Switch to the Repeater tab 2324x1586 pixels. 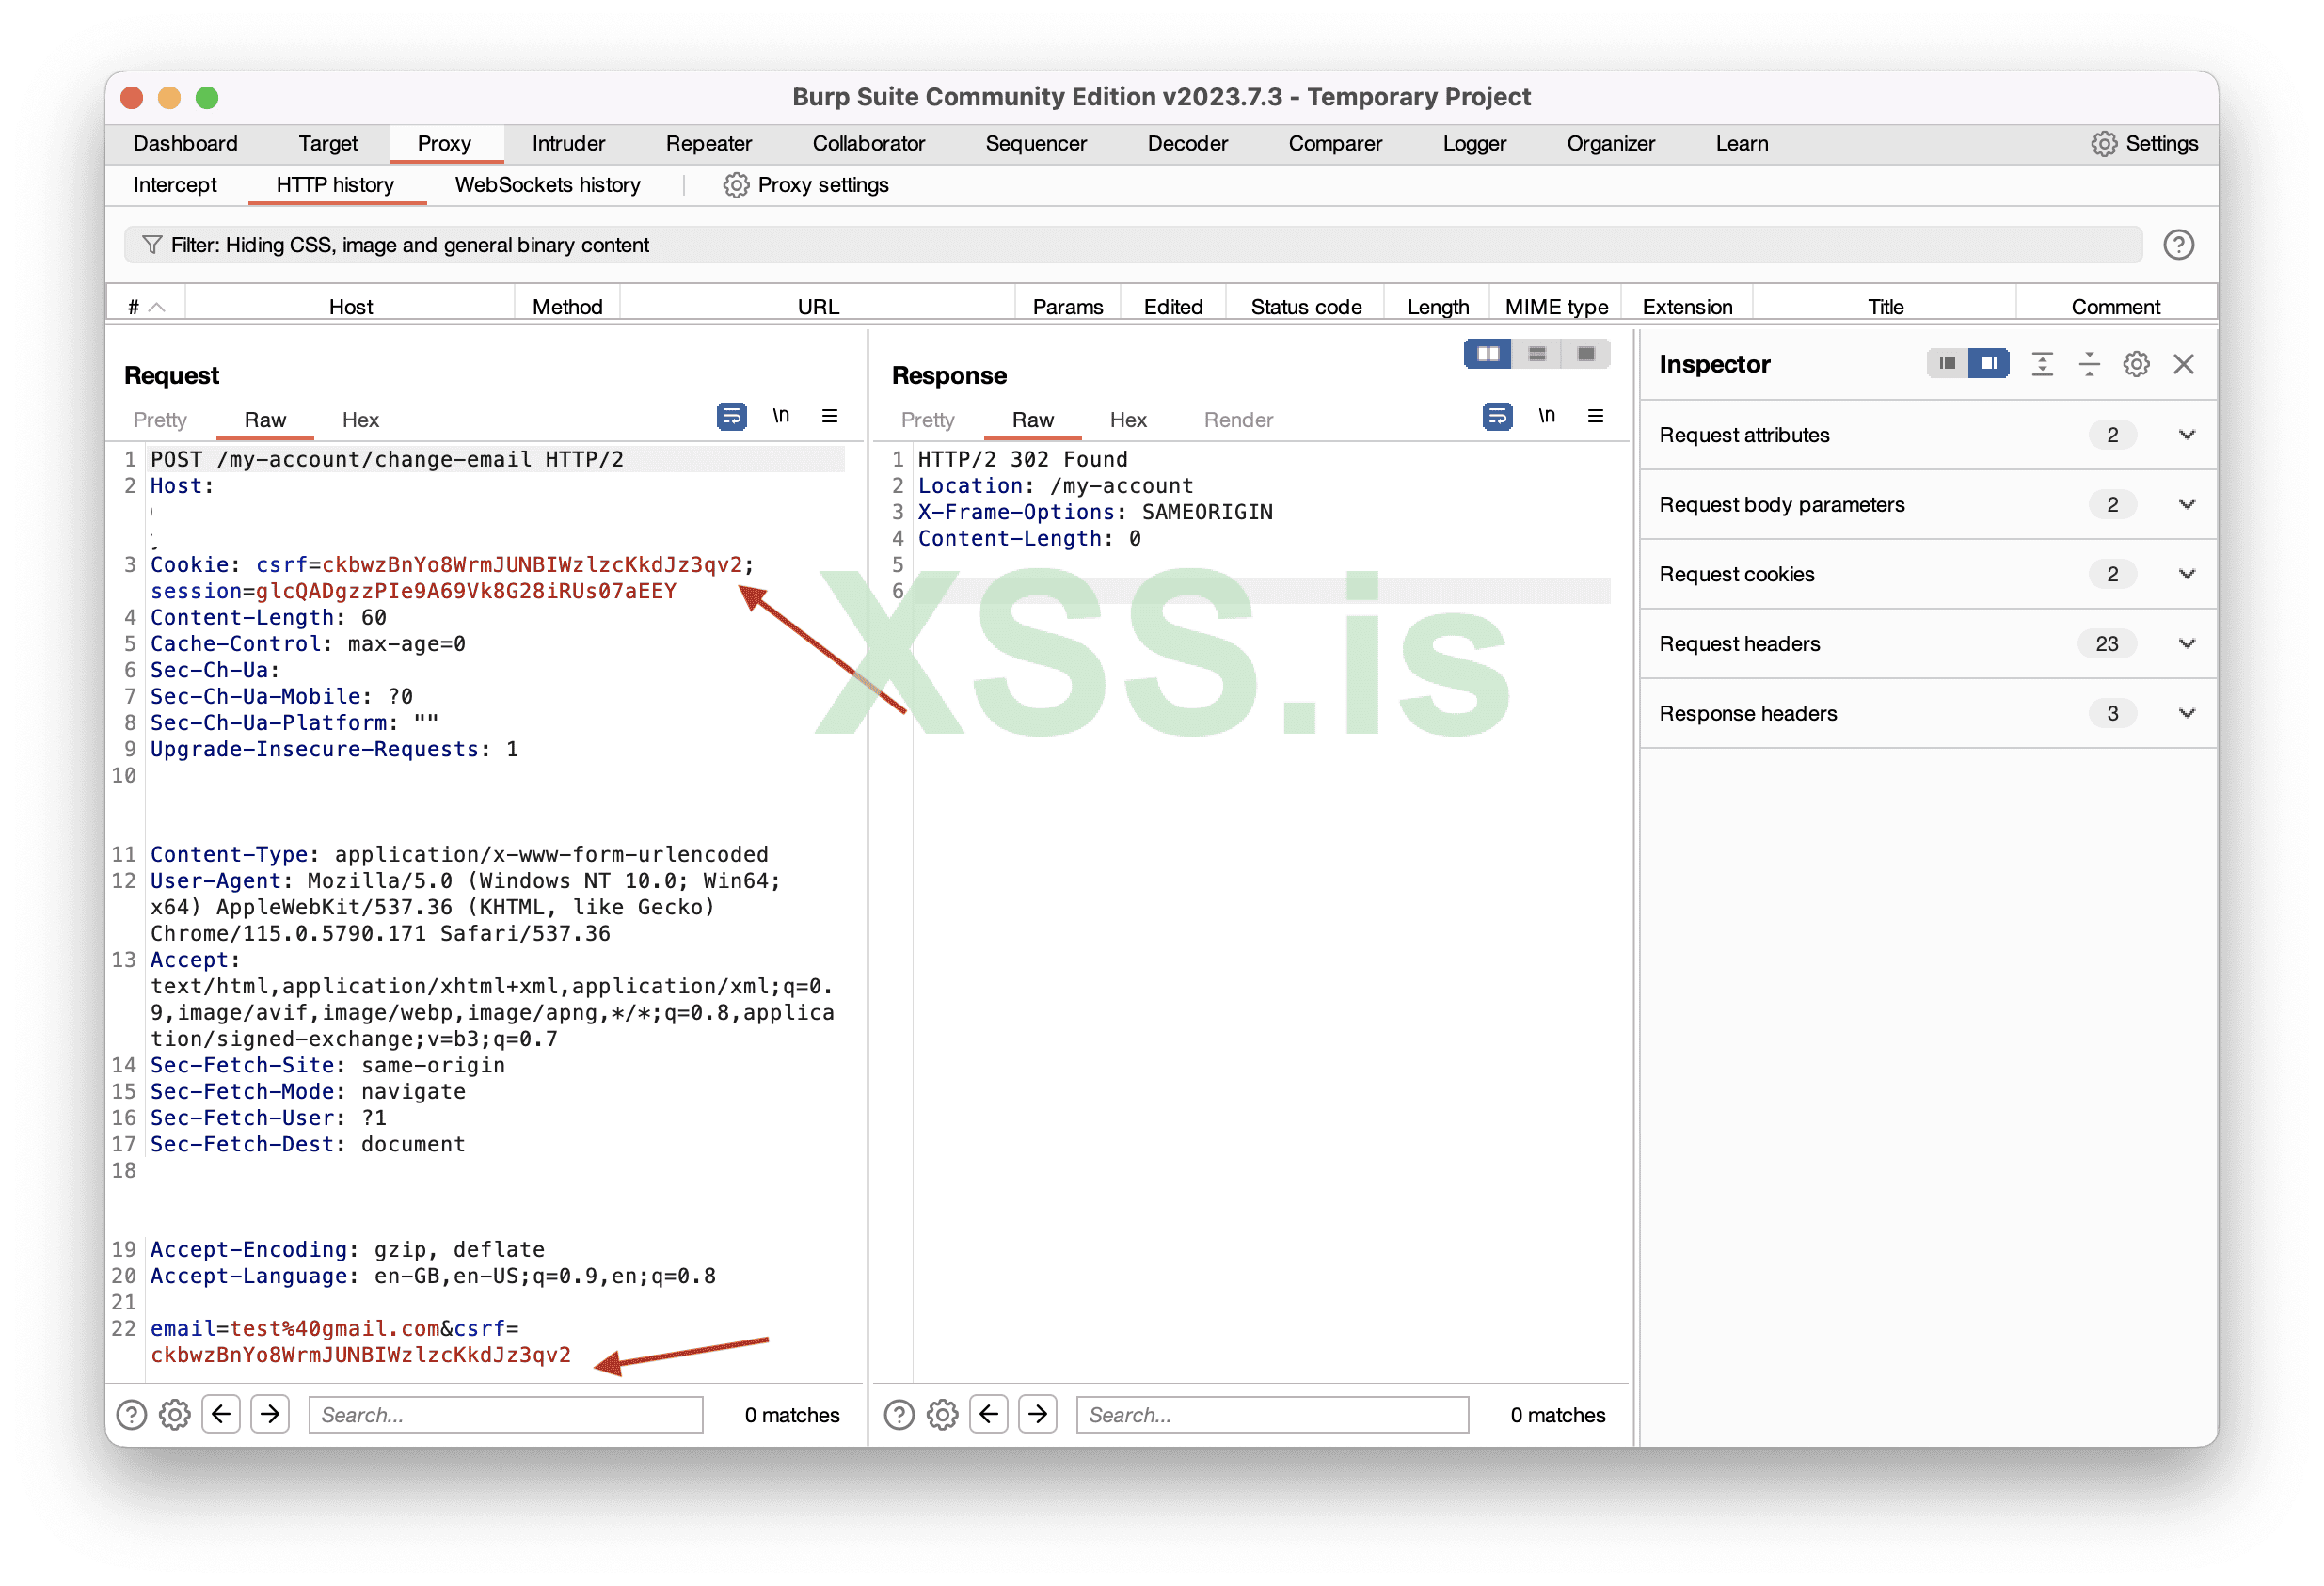(x=708, y=144)
